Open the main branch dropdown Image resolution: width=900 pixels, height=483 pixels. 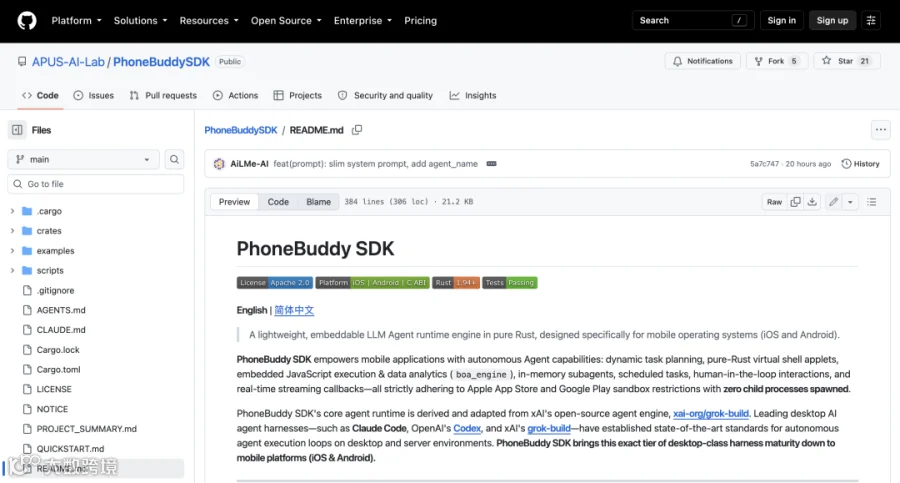[x=83, y=159]
